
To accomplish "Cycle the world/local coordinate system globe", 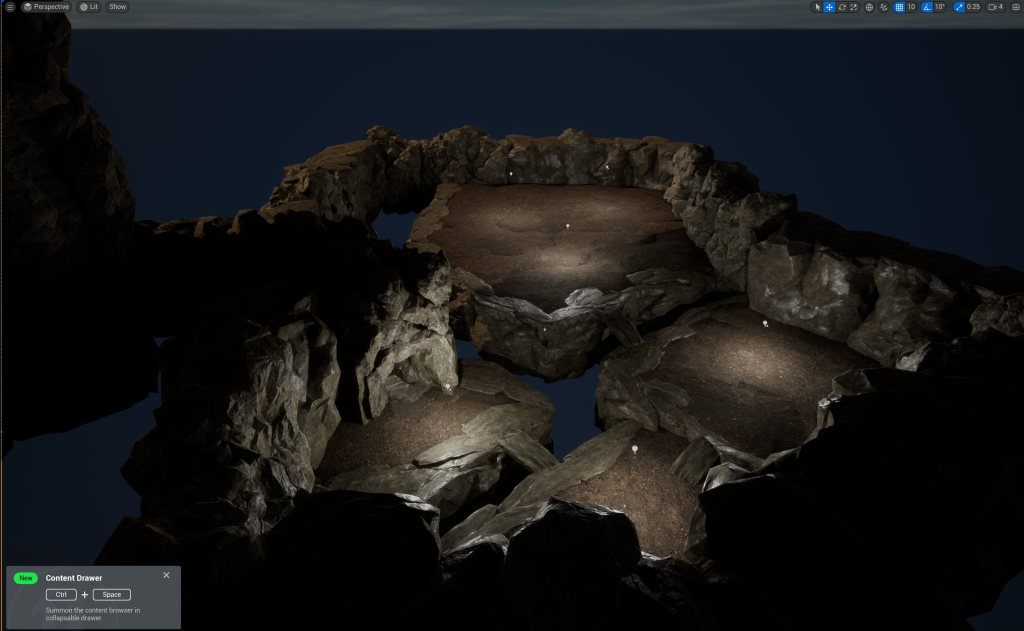I will pyautogui.click(x=869, y=7).
